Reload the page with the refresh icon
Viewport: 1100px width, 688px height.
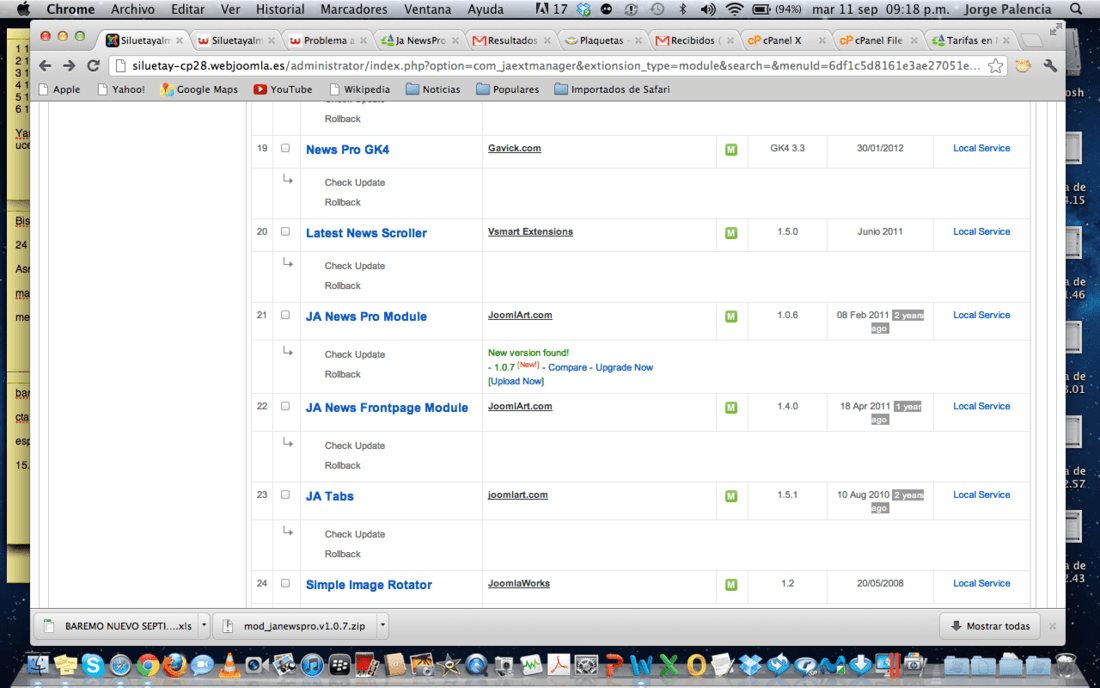point(93,66)
